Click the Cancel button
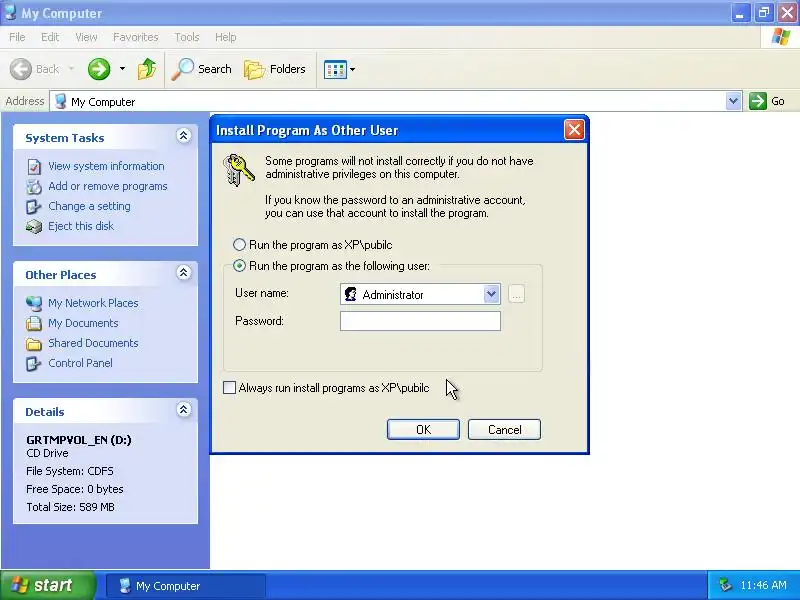Screen dimensions: 800x600 click(504, 430)
